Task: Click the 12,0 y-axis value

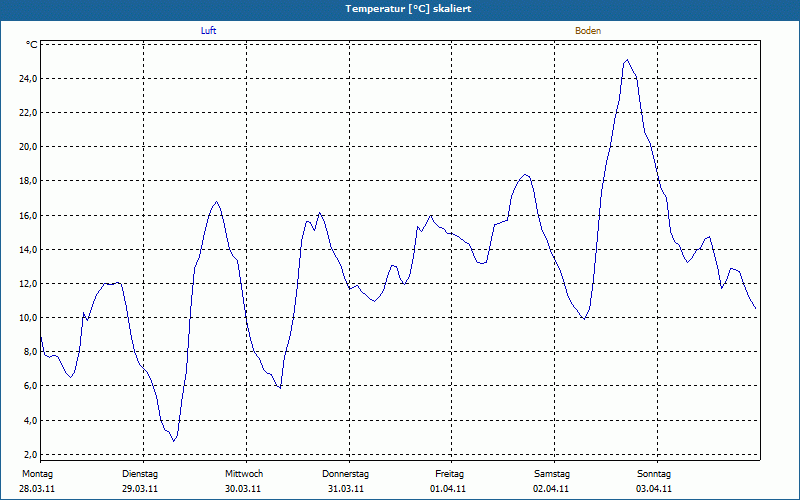Action: (x=28, y=284)
